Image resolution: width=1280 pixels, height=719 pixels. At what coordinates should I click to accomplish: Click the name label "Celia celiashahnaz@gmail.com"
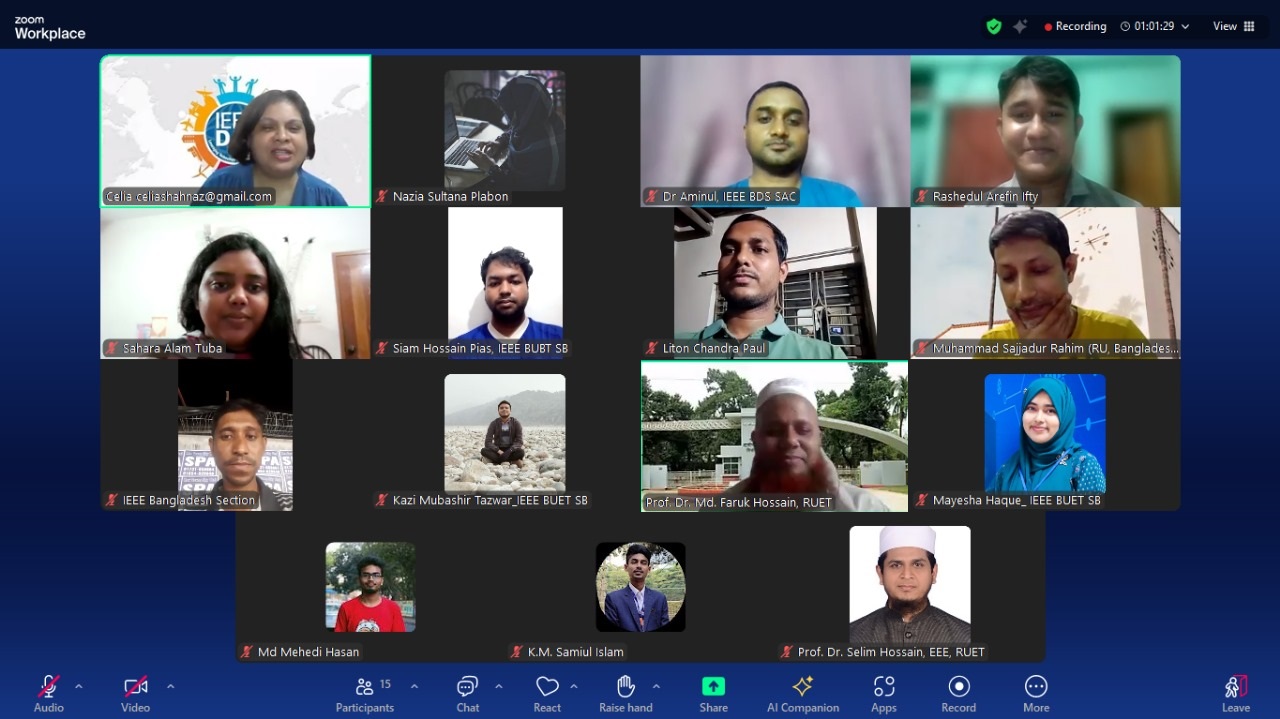pyautogui.click(x=189, y=197)
